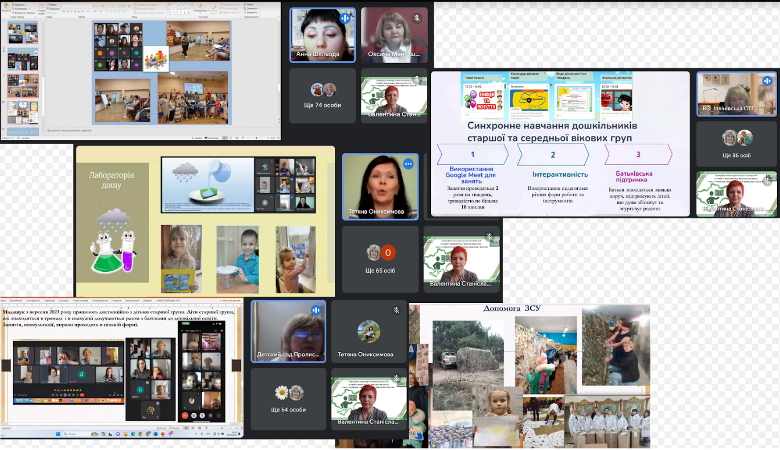The height and width of the screenshot is (450, 780).
Task: Open Windows Start button in bottom-left taskbar
Action: coord(58,434)
